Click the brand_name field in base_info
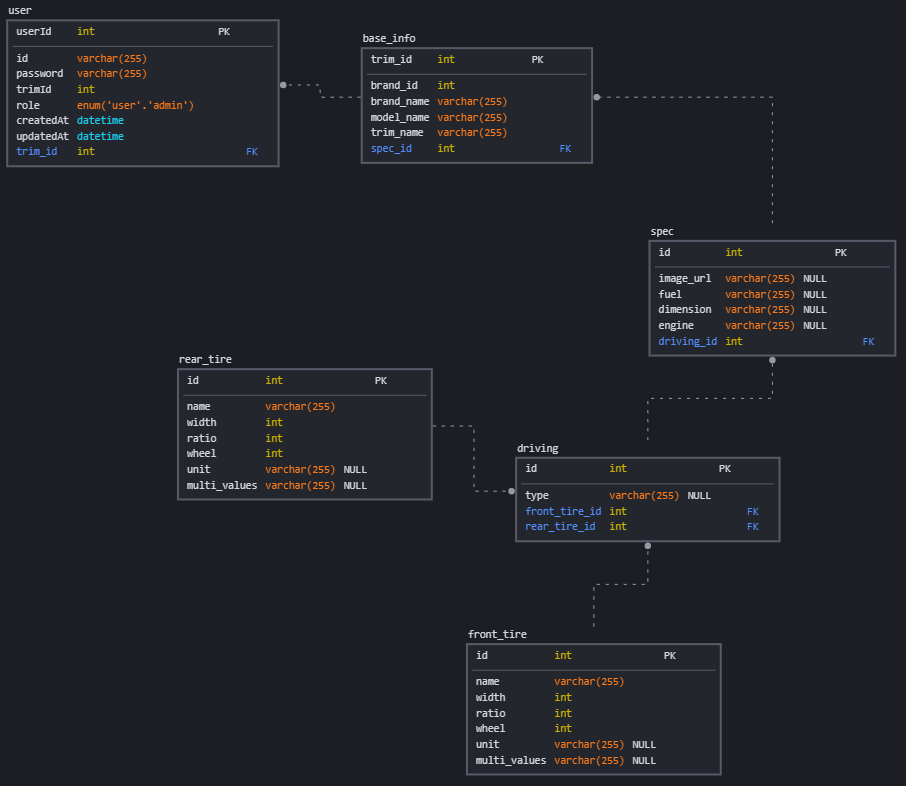This screenshot has width=906, height=786. tap(399, 101)
